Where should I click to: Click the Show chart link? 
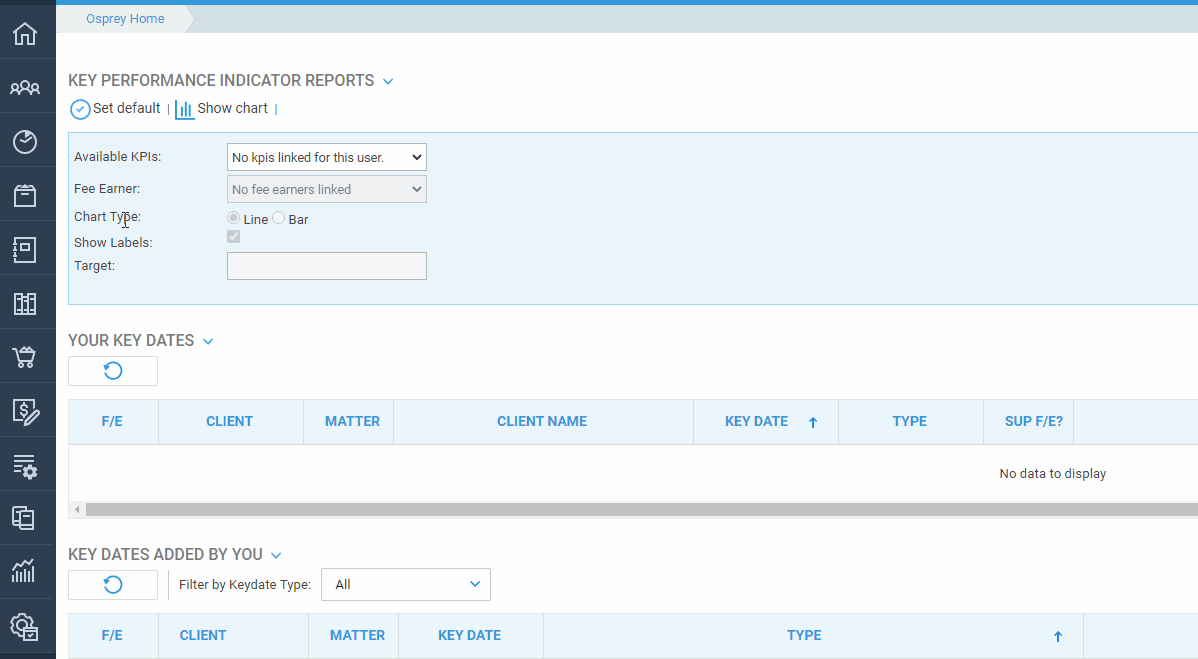pyautogui.click(x=232, y=108)
